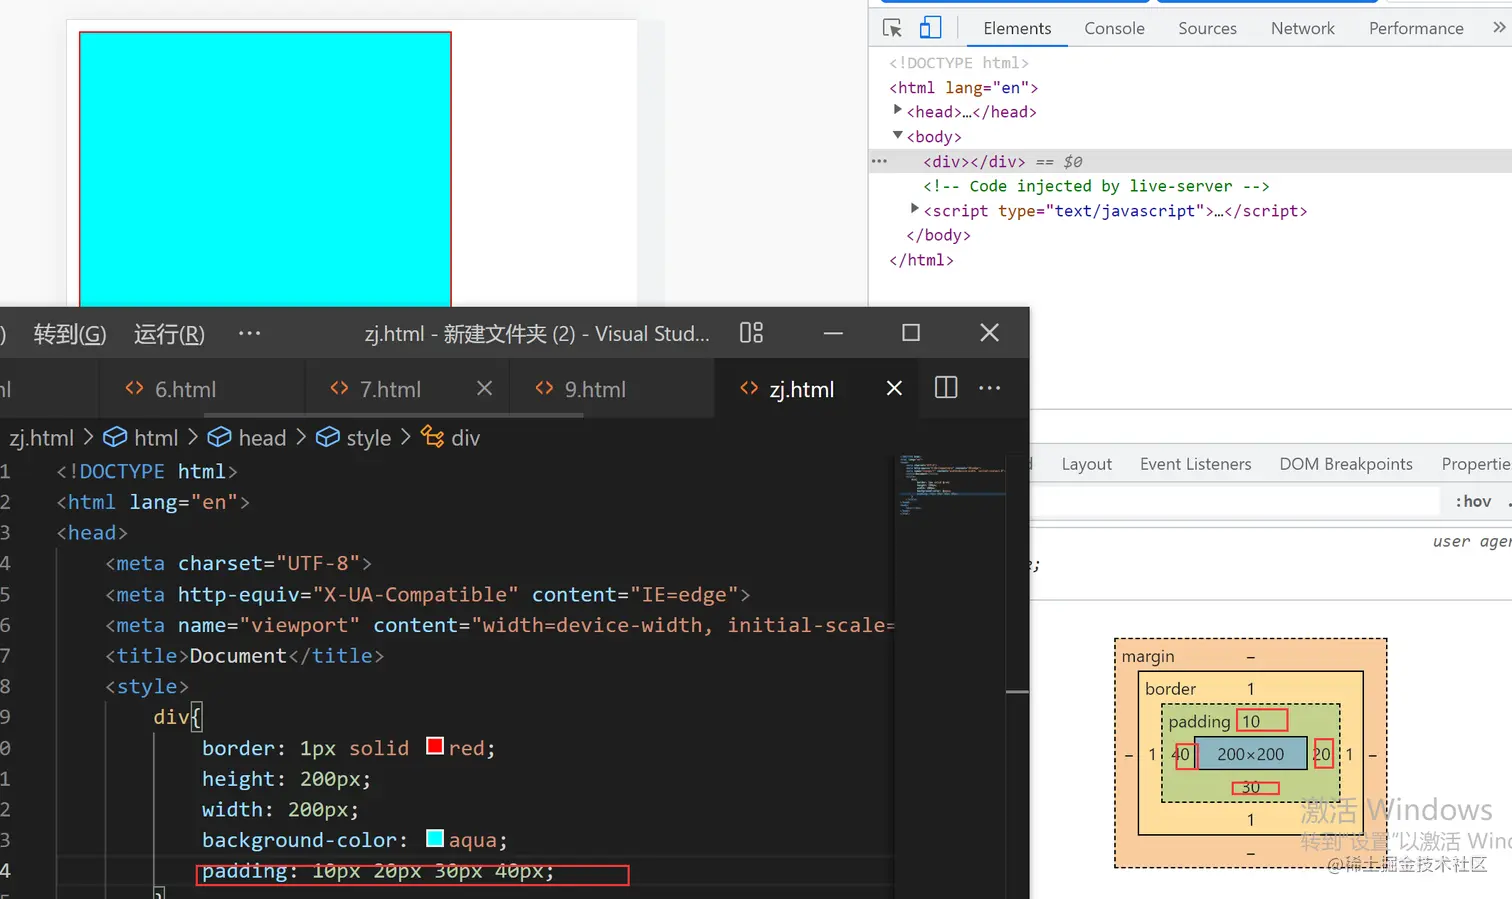The width and height of the screenshot is (1512, 899).
Task: Minimize the Visual Studio Code window
Action: 833,332
